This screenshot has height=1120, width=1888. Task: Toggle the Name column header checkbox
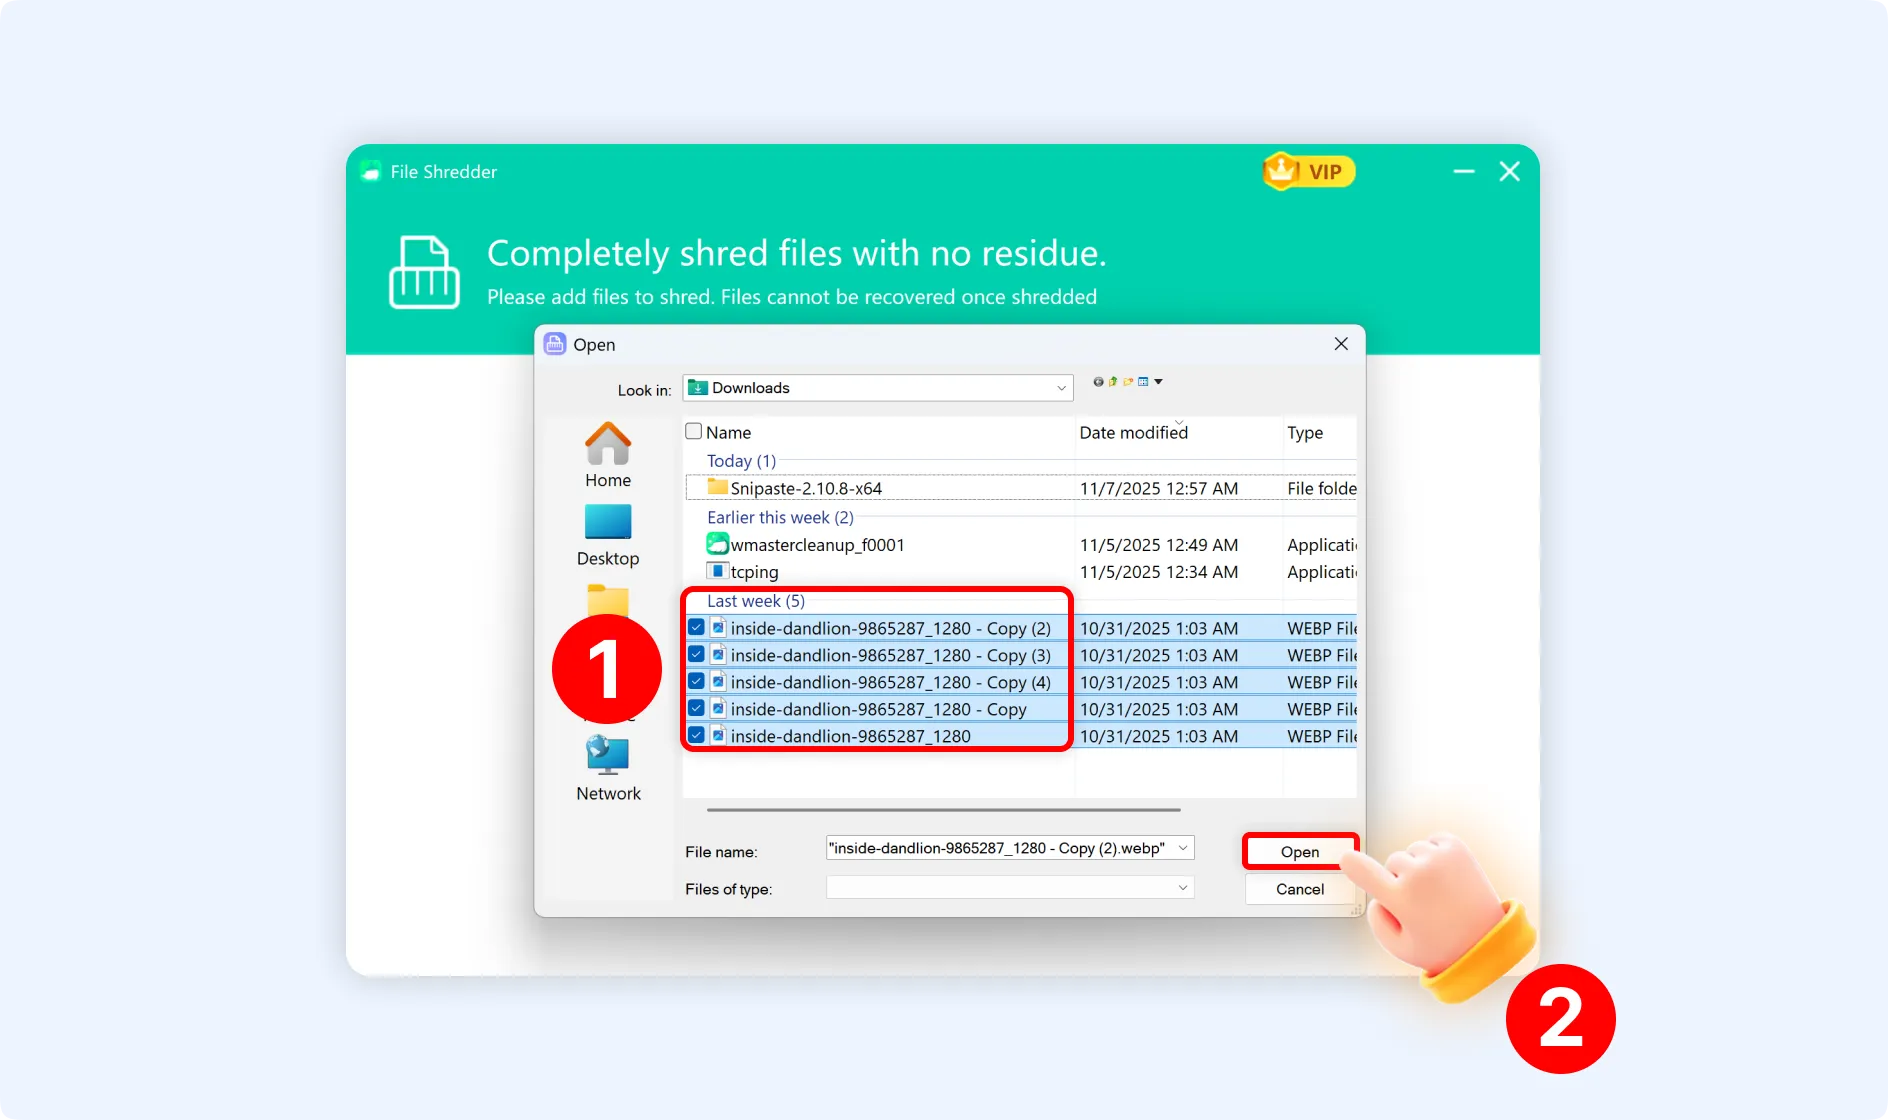693,430
